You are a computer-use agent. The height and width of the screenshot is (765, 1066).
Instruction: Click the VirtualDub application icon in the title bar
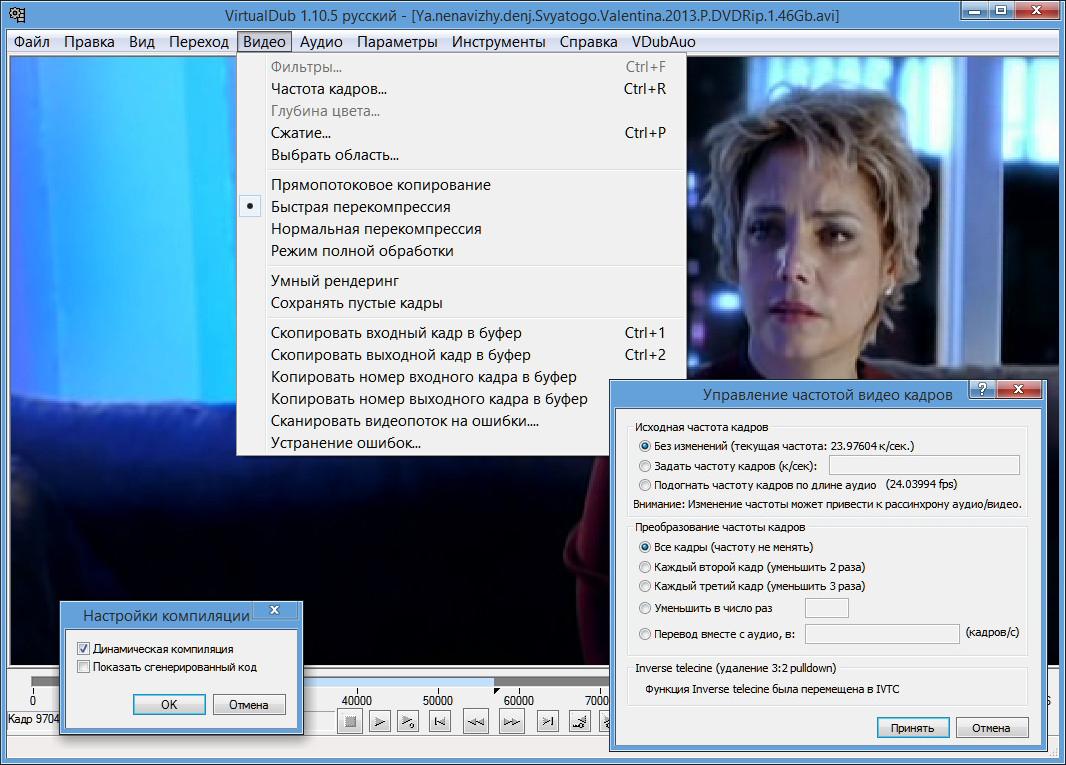(x=17, y=15)
